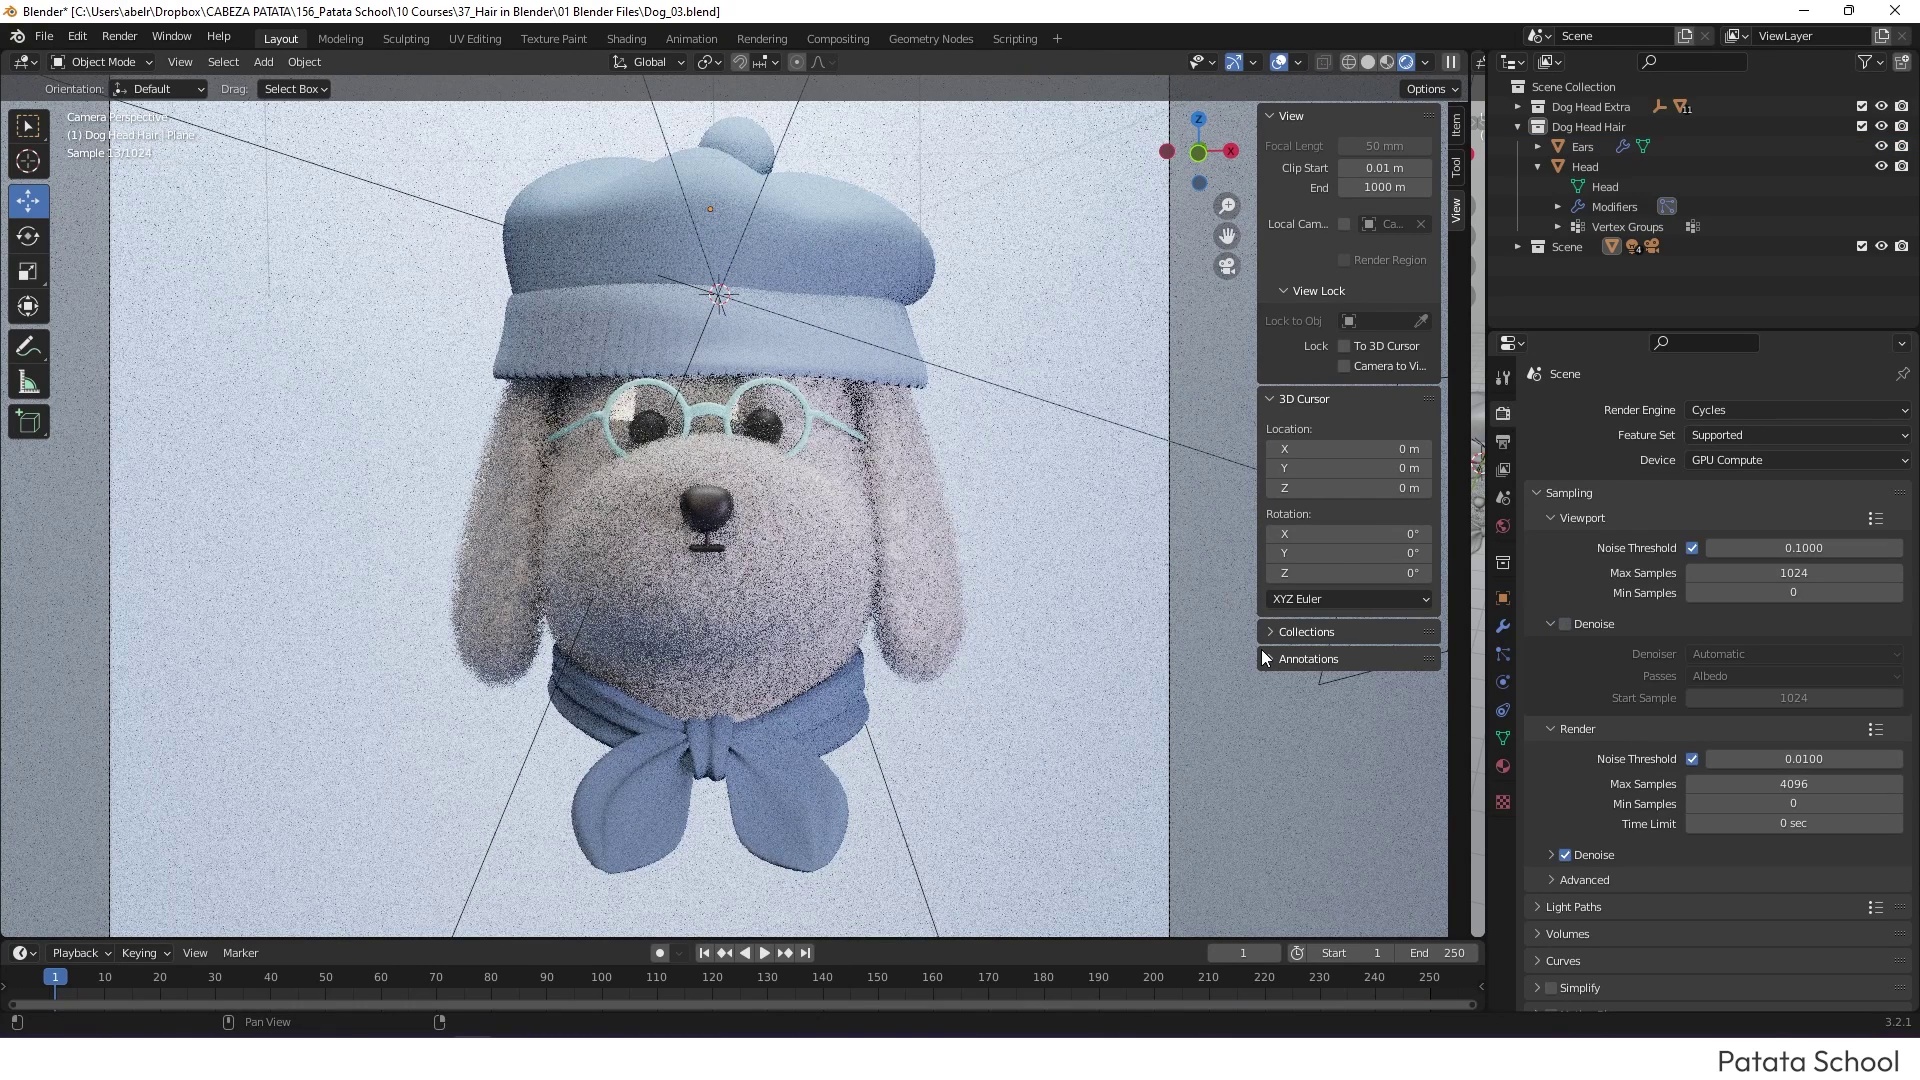This screenshot has height=1080, width=1920.
Task: Check Camera to View lock option
Action: (1344, 366)
